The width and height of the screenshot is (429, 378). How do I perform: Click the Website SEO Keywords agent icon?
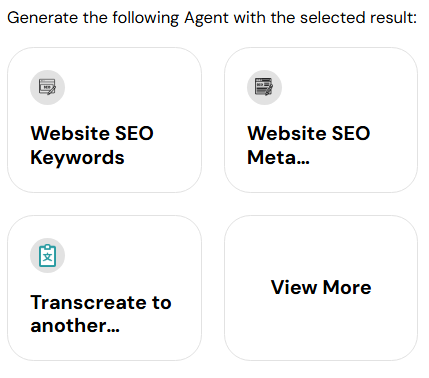(47, 87)
